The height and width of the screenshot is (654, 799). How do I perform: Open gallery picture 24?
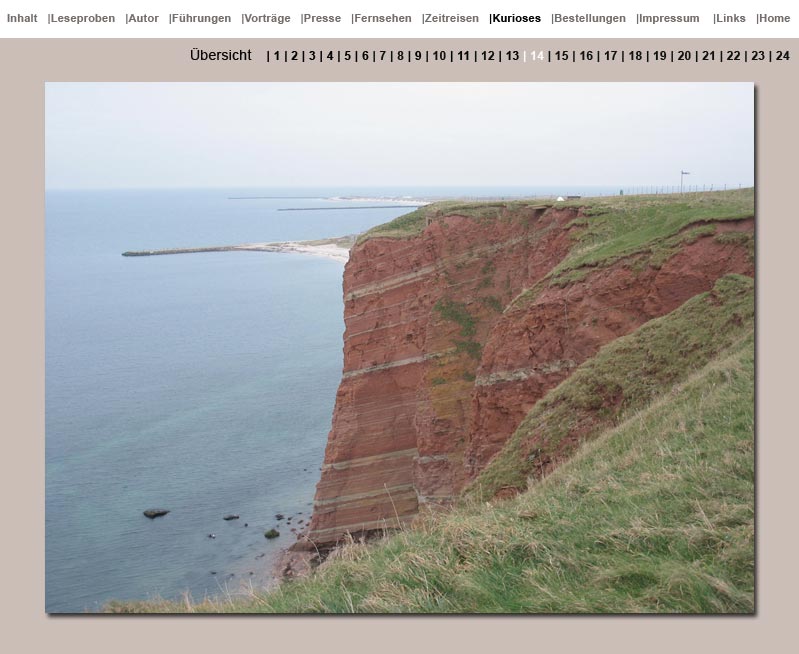coord(782,56)
